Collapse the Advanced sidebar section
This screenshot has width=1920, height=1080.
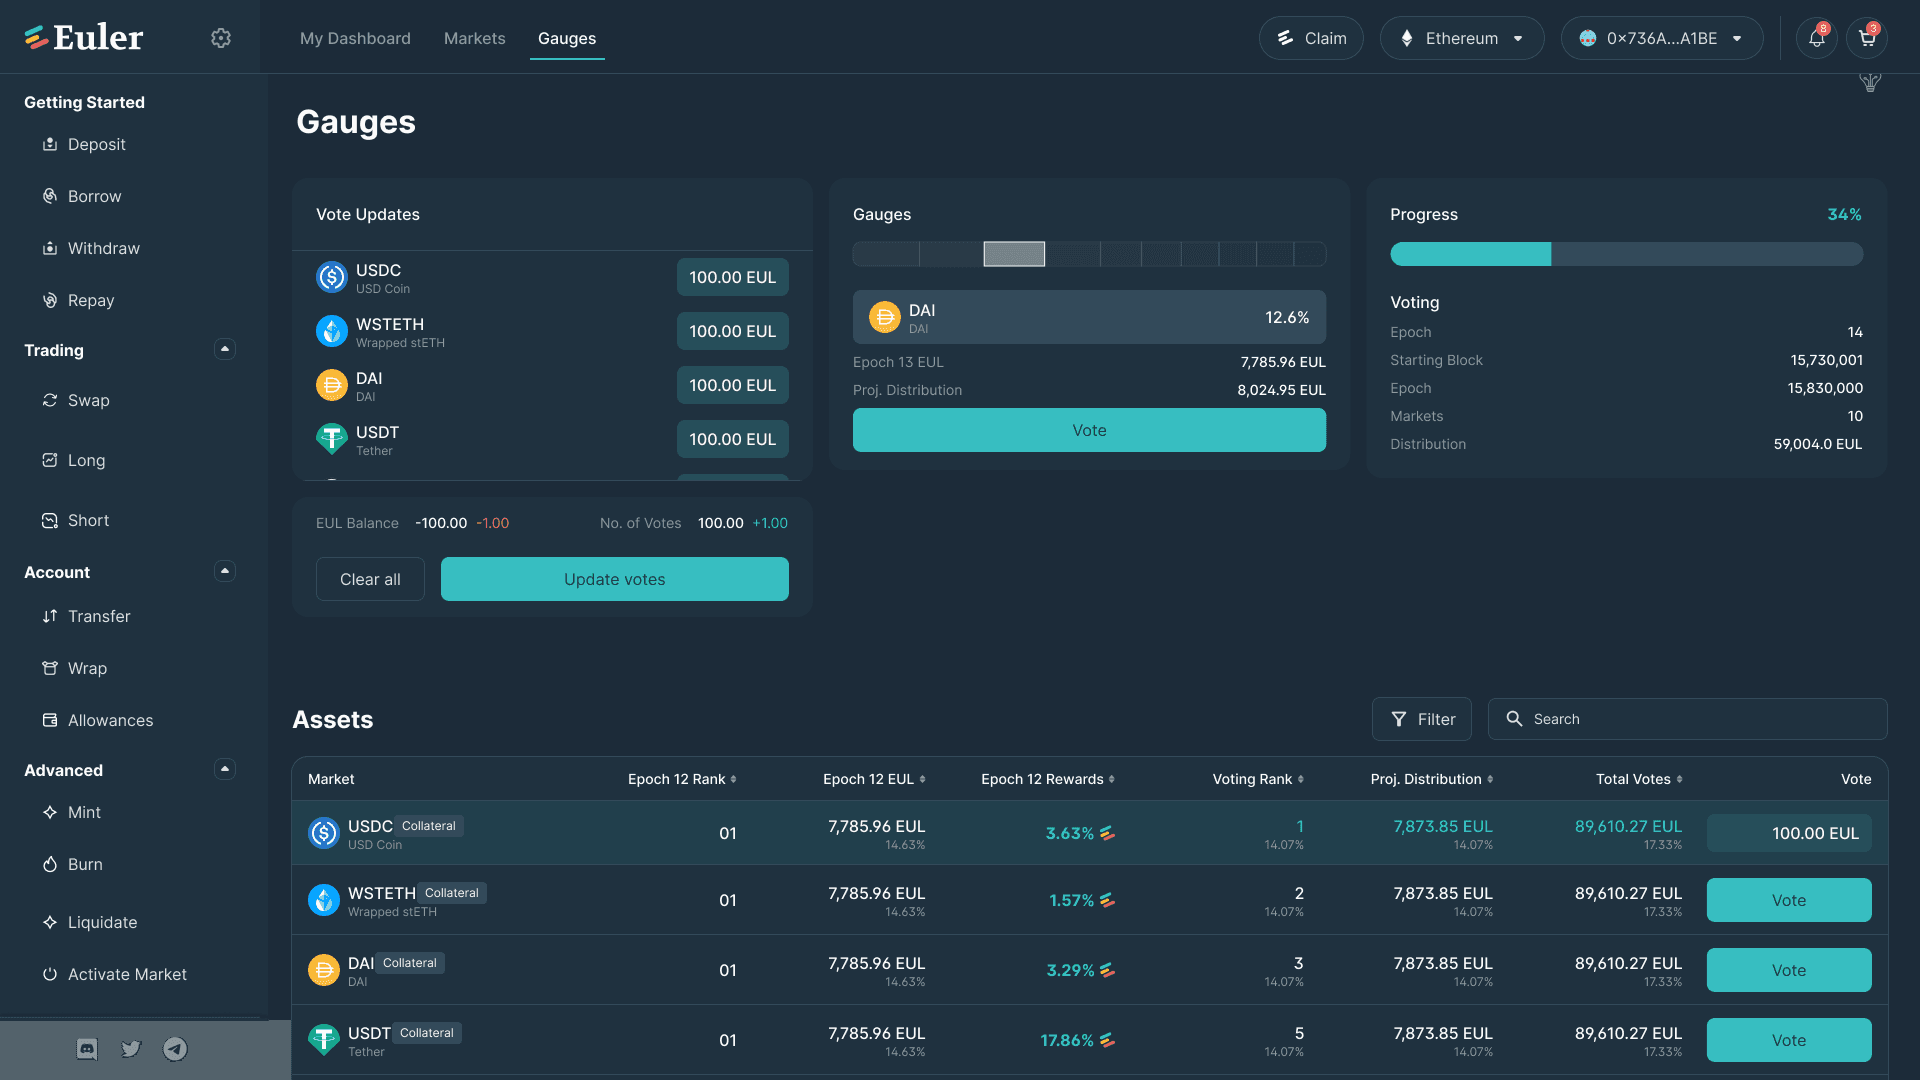tap(225, 769)
